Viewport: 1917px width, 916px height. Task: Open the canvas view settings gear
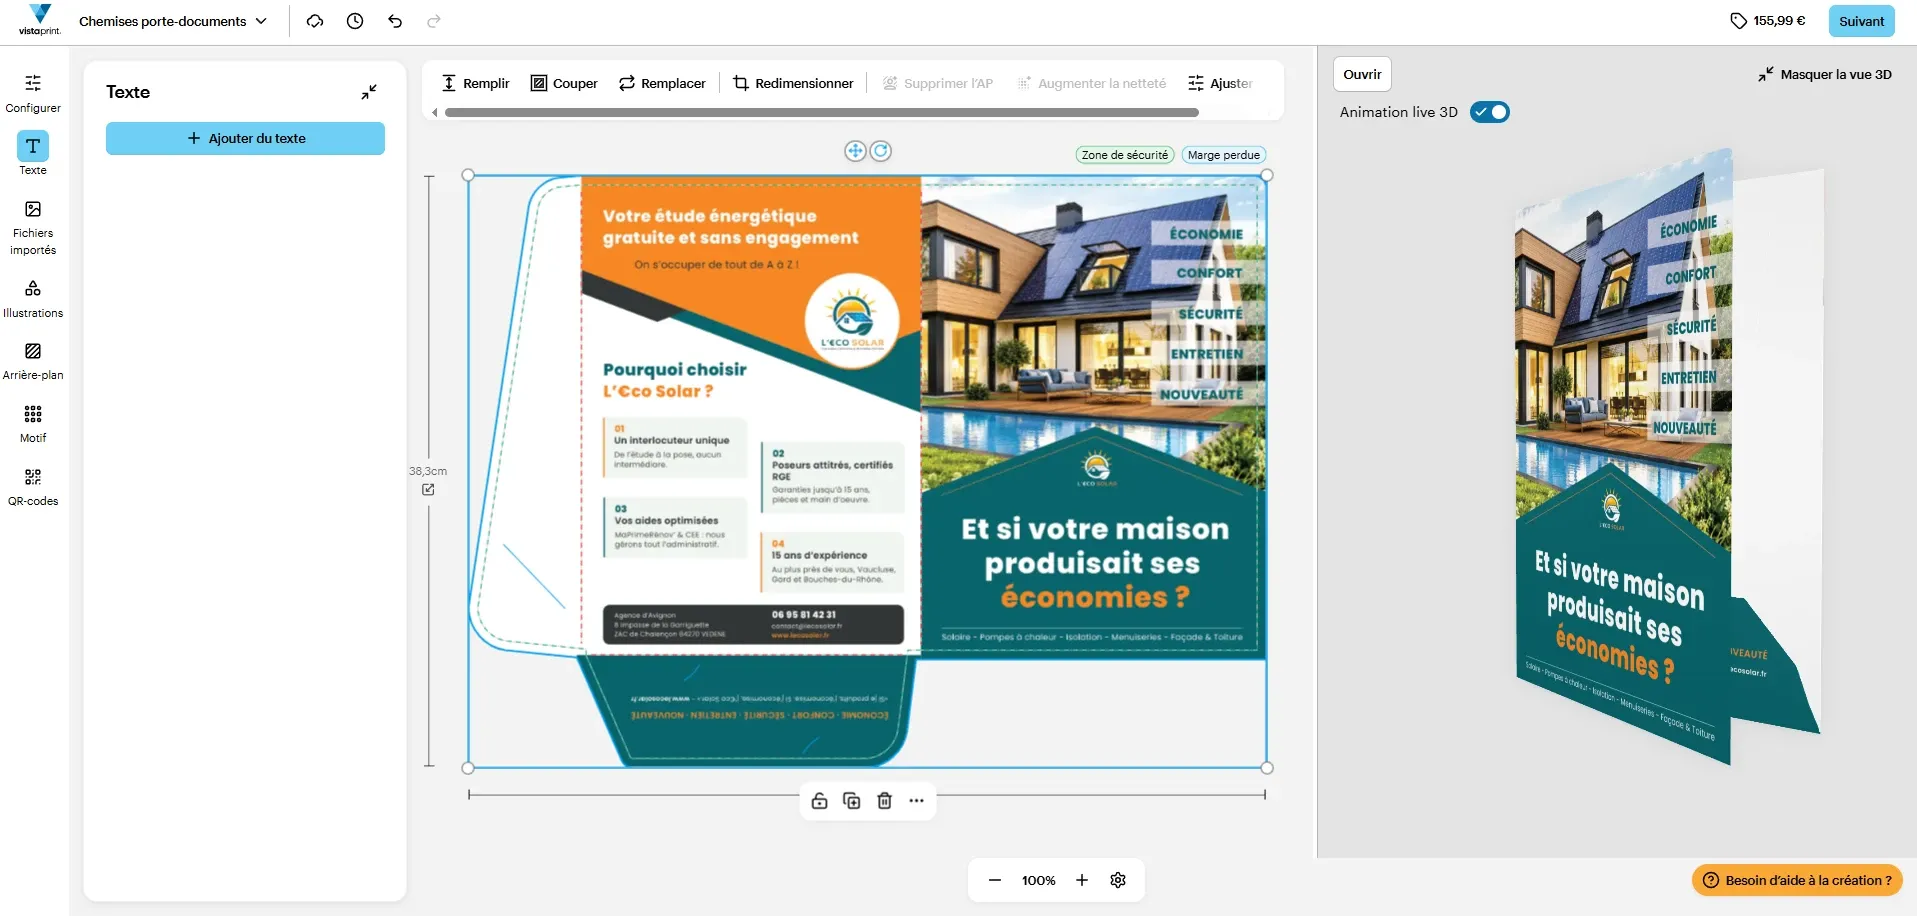[x=1118, y=880]
